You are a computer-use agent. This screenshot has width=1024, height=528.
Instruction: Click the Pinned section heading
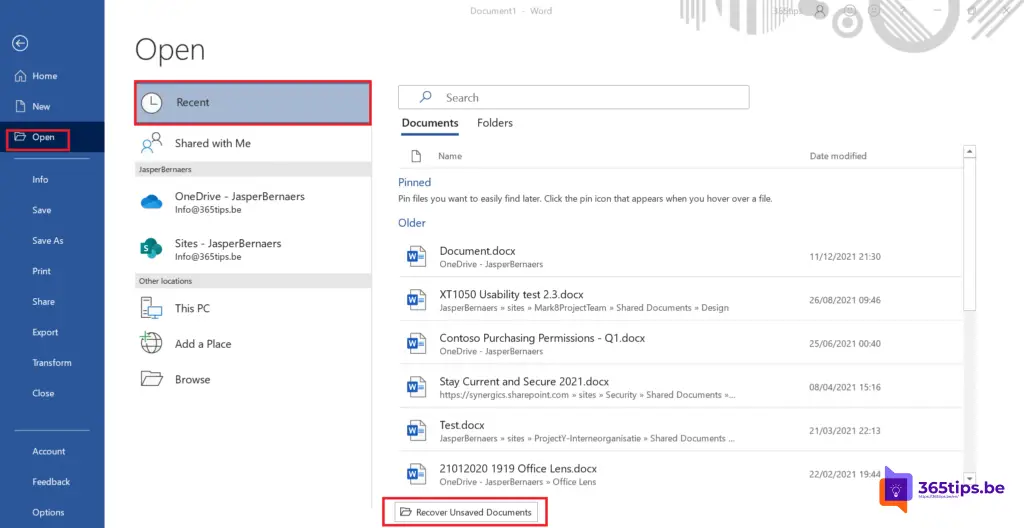coord(415,182)
